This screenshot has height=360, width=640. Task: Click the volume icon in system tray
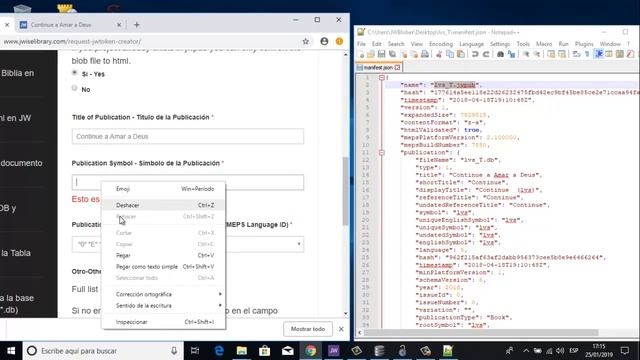(x=560, y=351)
